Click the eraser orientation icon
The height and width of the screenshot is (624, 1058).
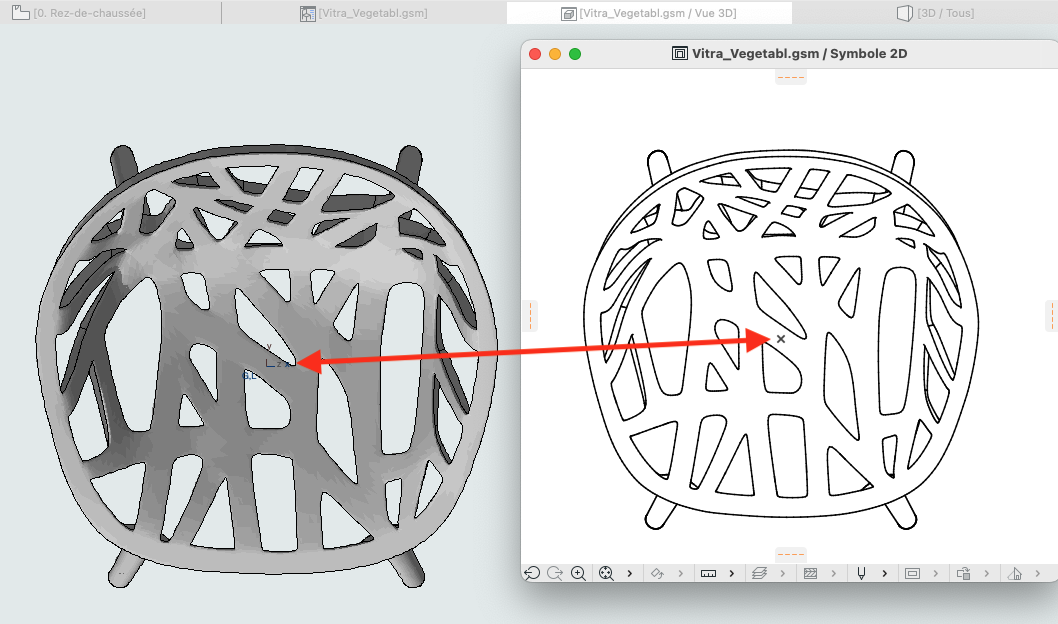[657, 573]
